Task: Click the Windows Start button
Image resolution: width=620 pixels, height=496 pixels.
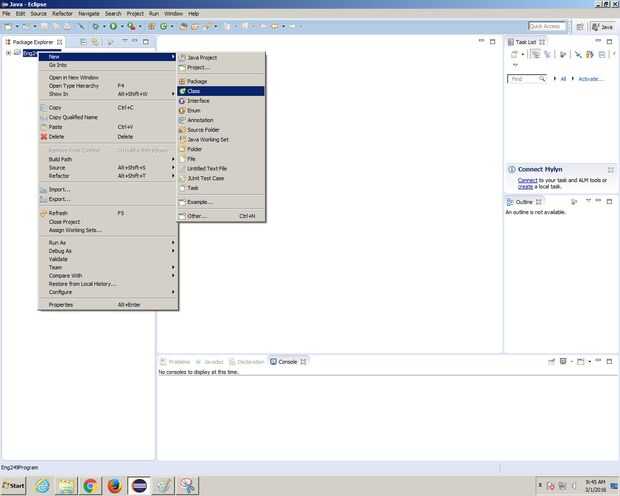Action: coord(13,485)
